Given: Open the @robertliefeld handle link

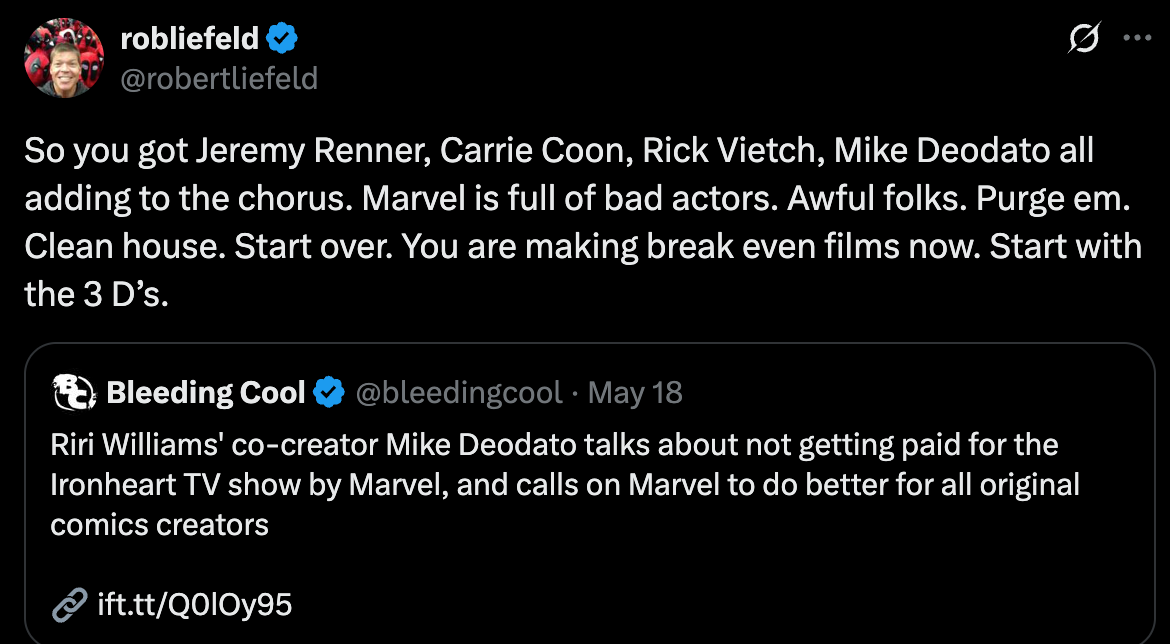Looking at the screenshot, I should (219, 78).
